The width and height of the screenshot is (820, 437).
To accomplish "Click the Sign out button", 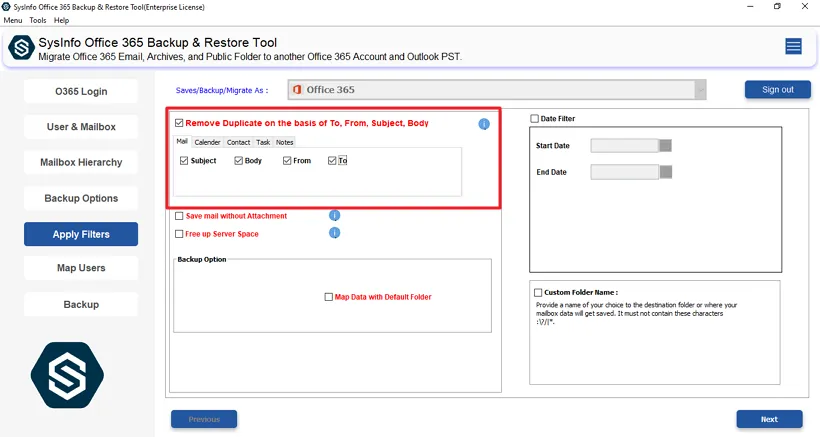I will [x=777, y=90].
